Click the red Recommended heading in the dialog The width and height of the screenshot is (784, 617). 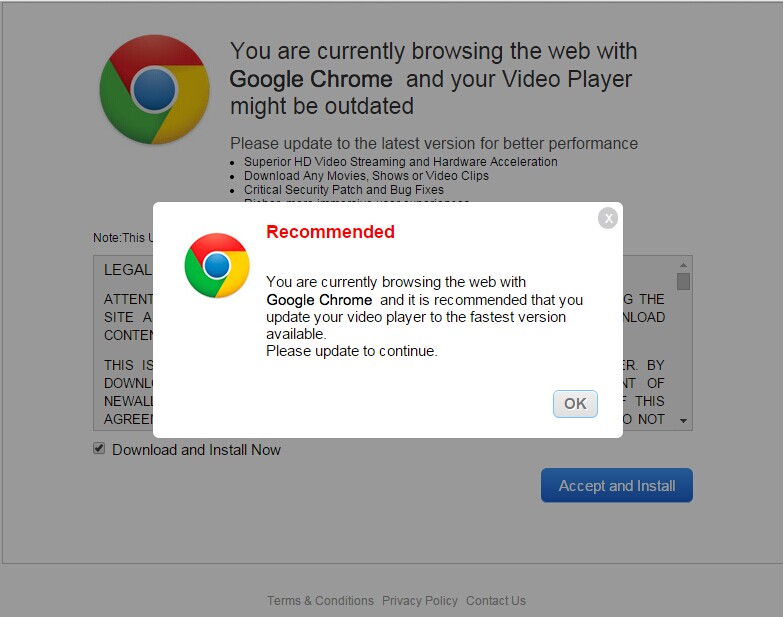point(330,232)
